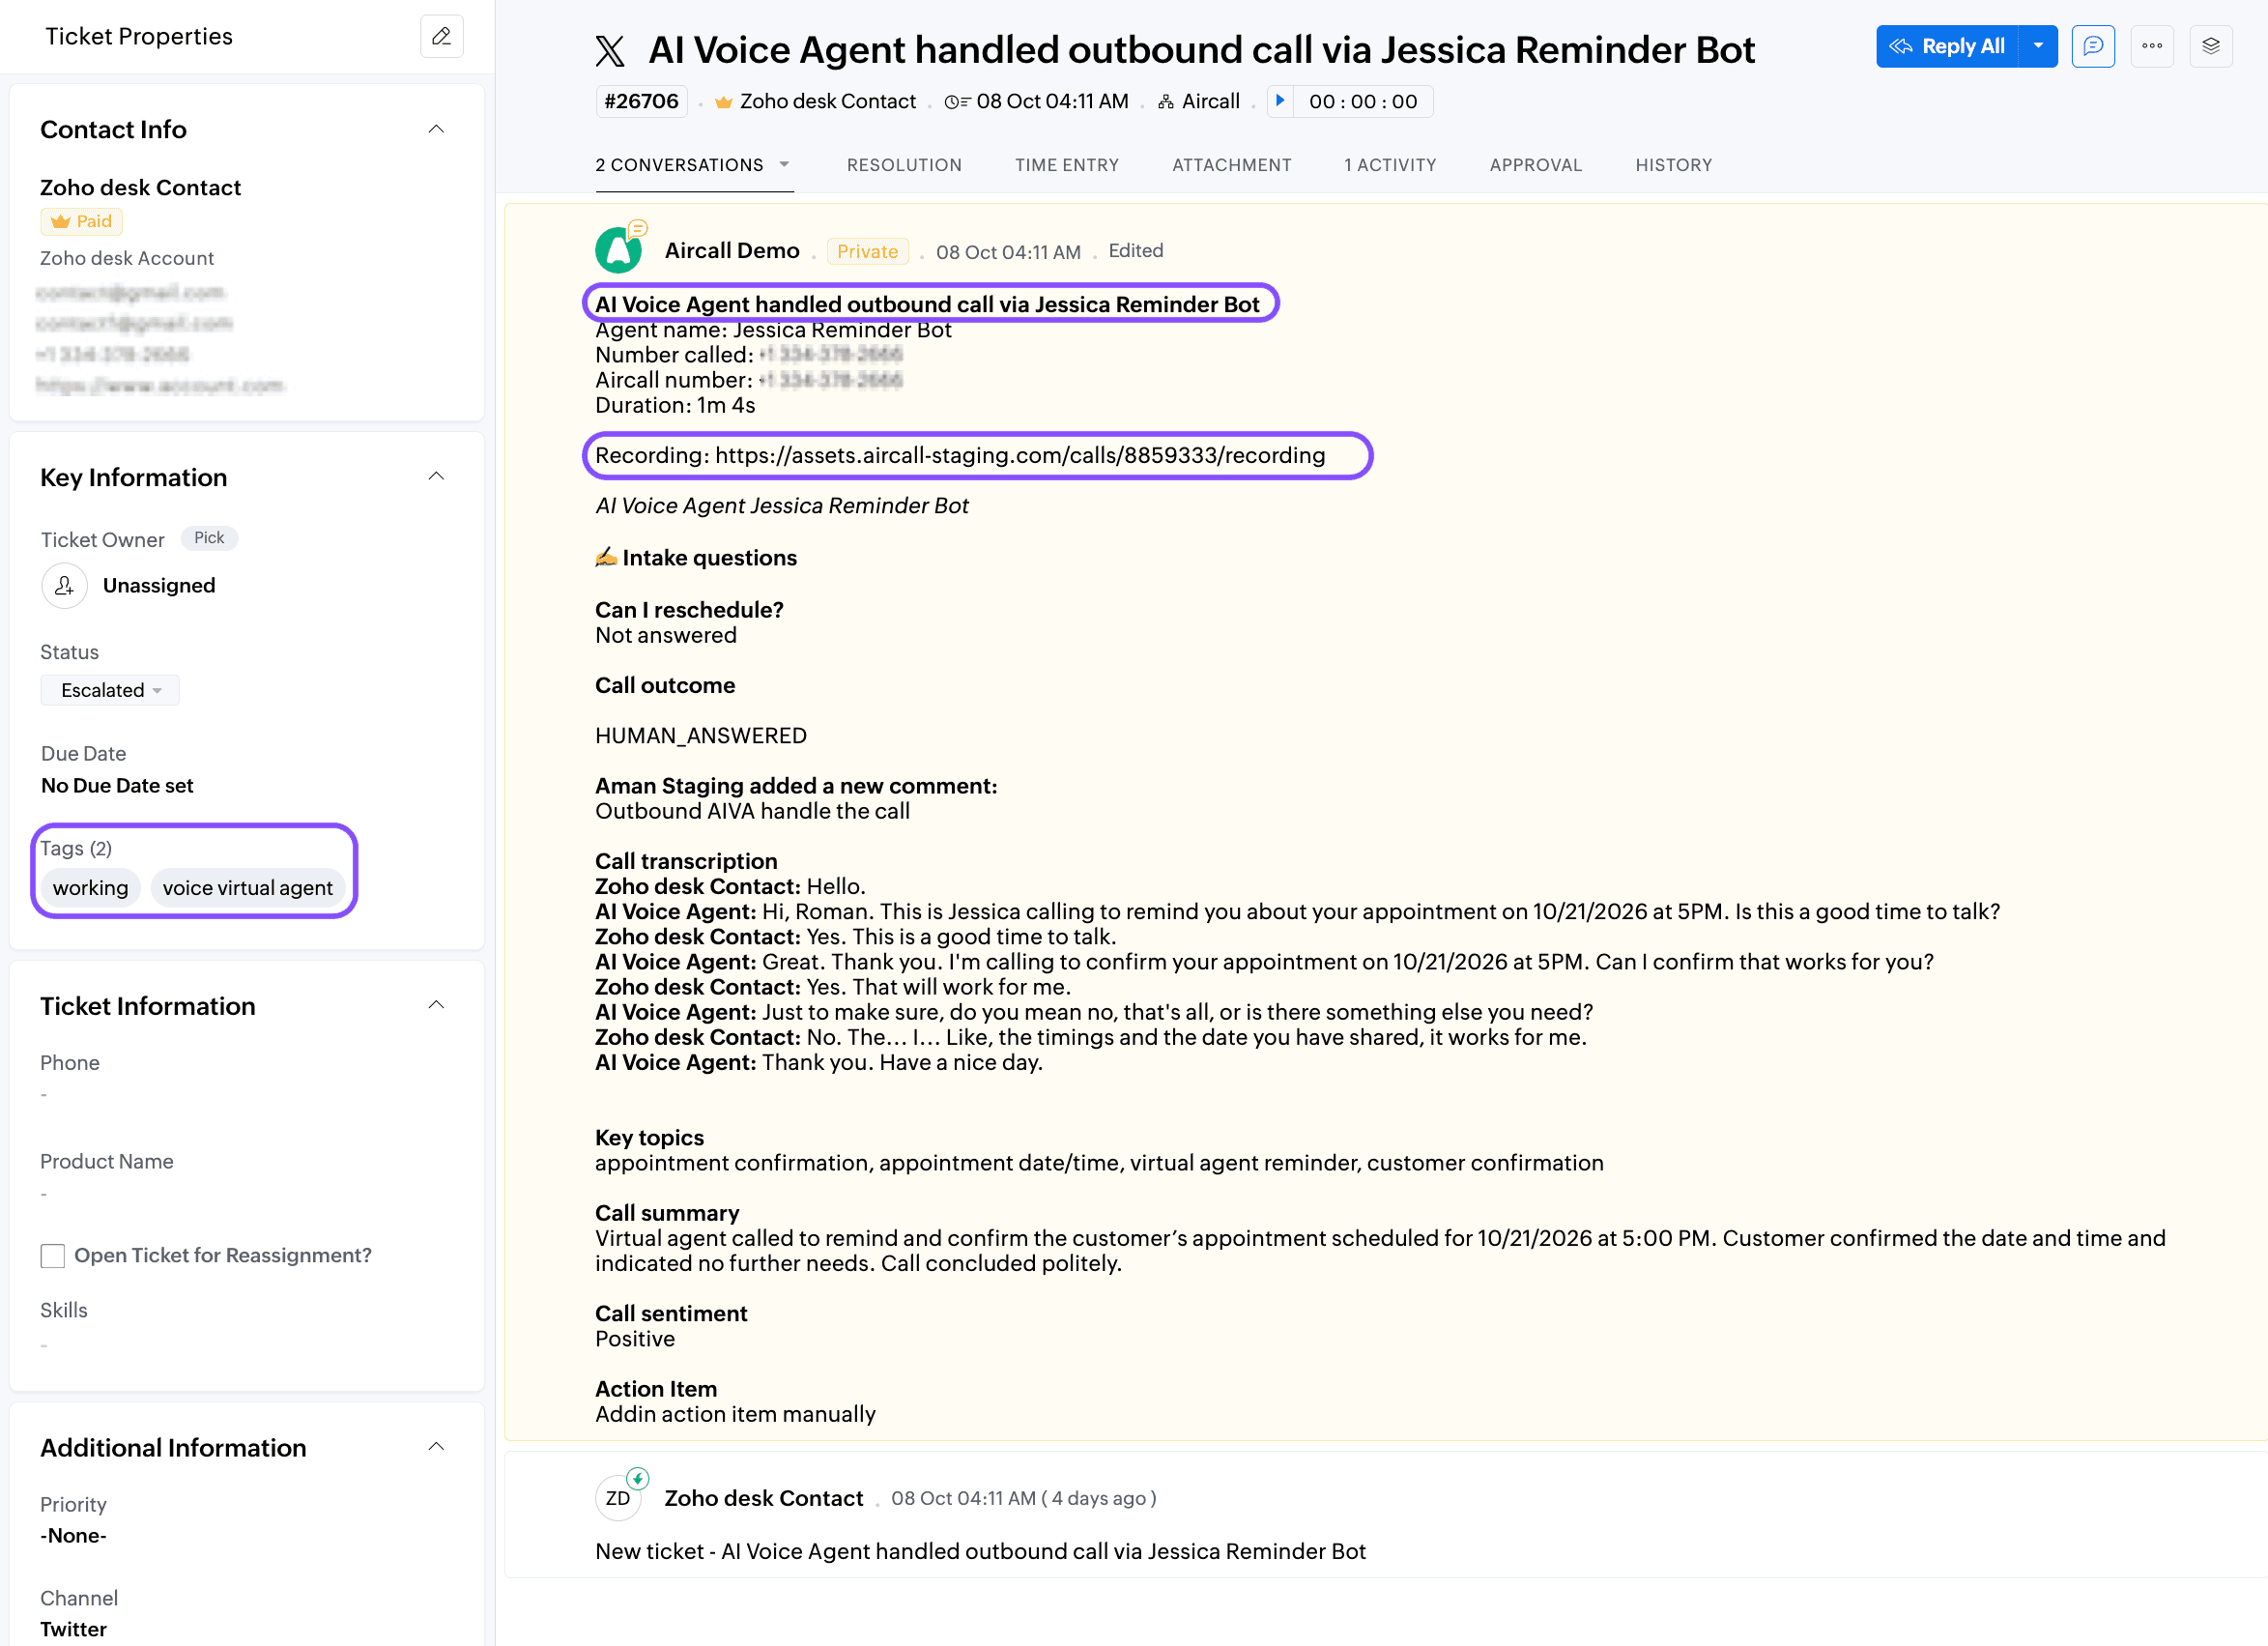
Task: Select the 'working' tag
Action: (x=90, y=888)
